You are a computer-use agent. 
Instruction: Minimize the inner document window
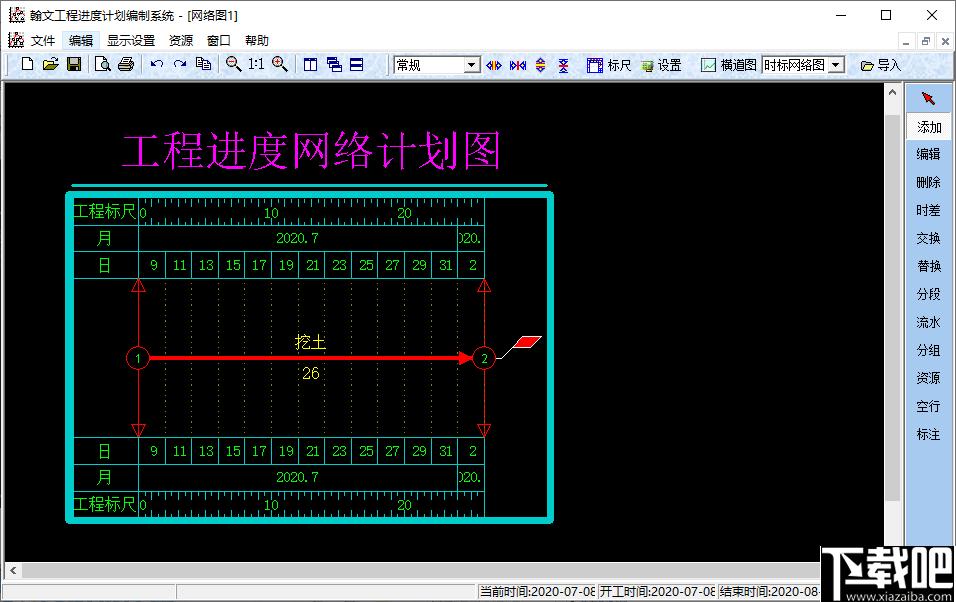906,41
